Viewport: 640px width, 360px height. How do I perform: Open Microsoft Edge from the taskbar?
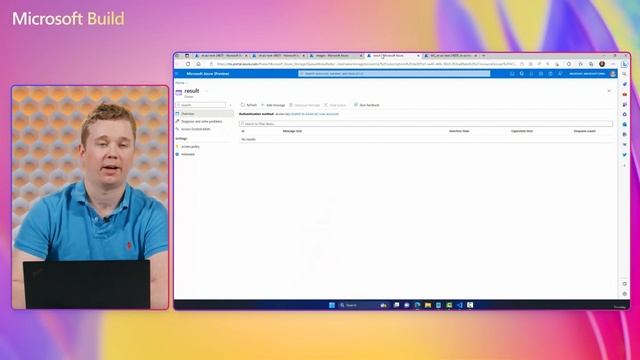coord(417,305)
